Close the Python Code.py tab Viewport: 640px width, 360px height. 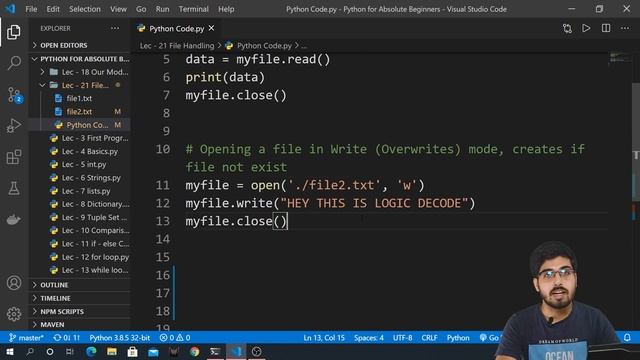coord(211,28)
